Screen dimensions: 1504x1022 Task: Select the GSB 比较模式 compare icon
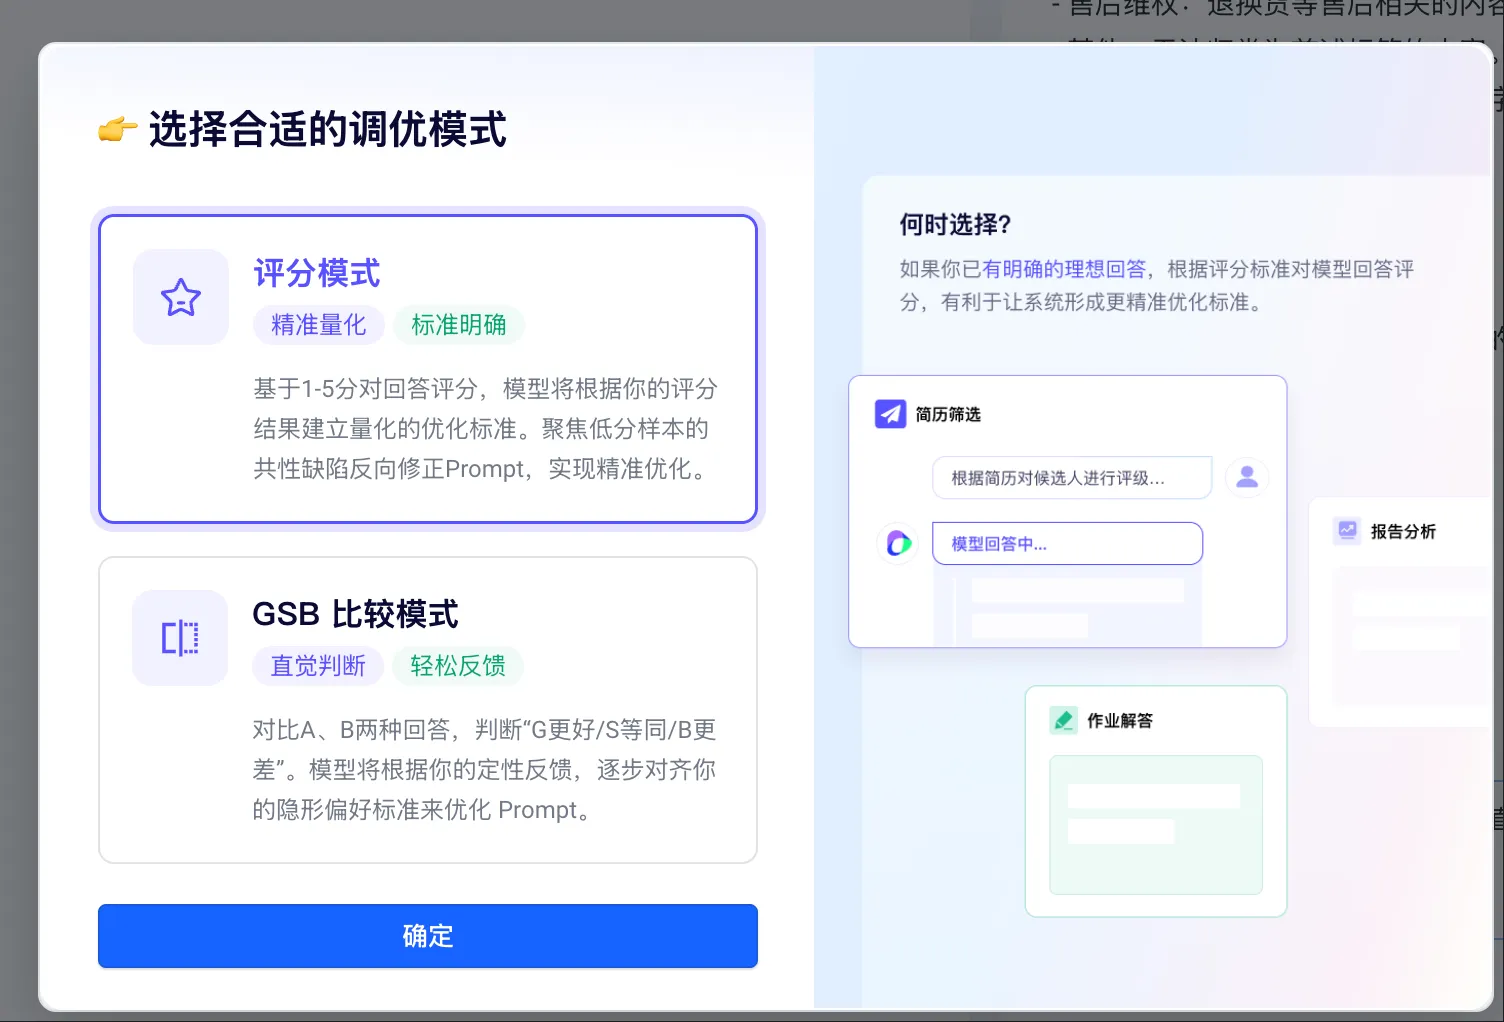[180, 638]
